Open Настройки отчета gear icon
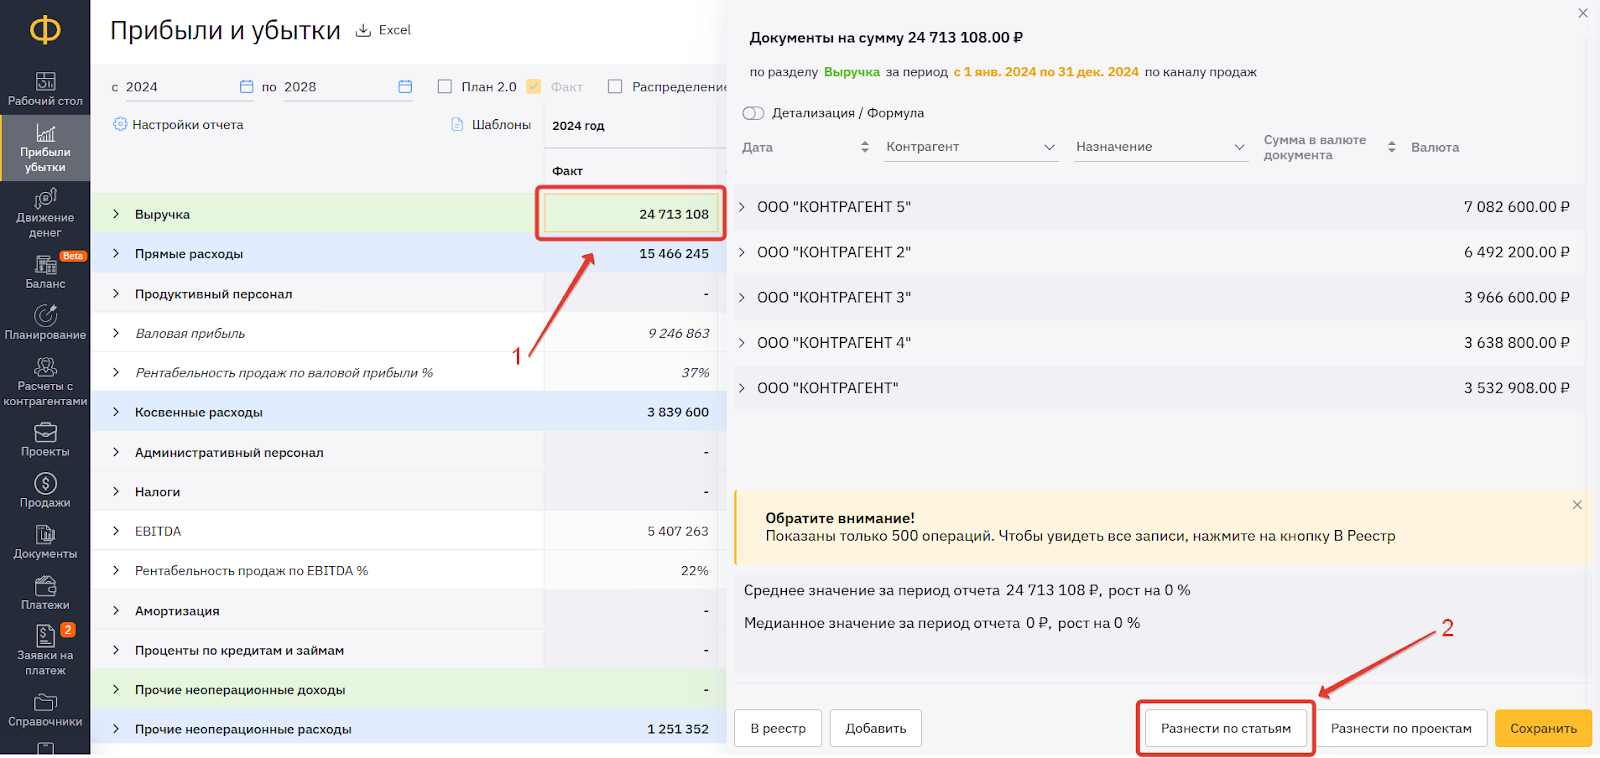Viewport: 1600px width, 758px height. pos(120,125)
